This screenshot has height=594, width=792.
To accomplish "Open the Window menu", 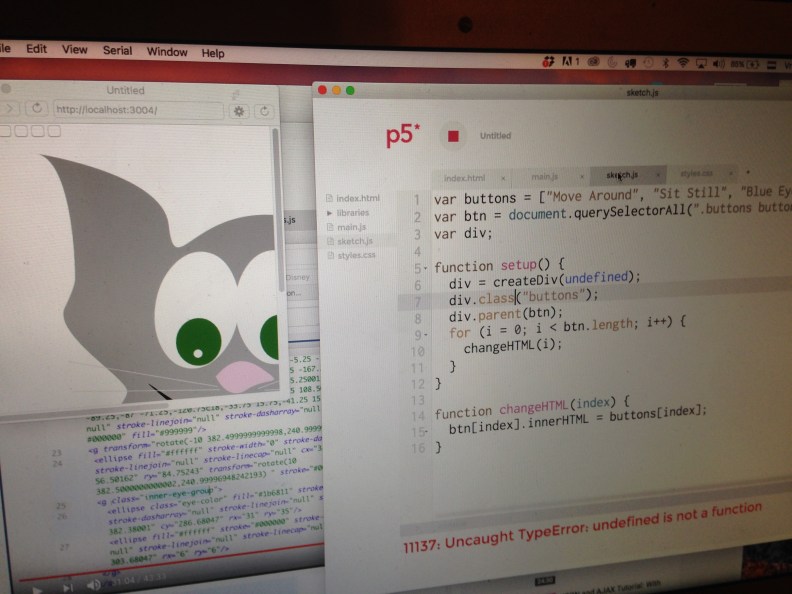I will 167,51.
